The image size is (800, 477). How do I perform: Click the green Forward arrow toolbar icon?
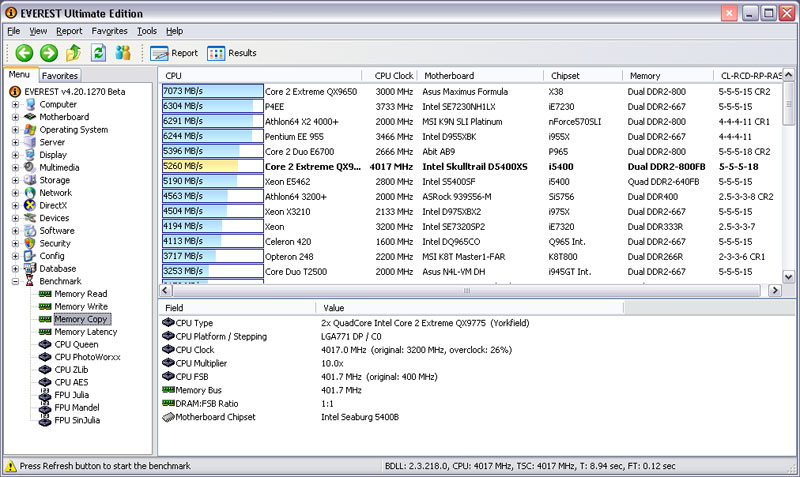click(49, 53)
